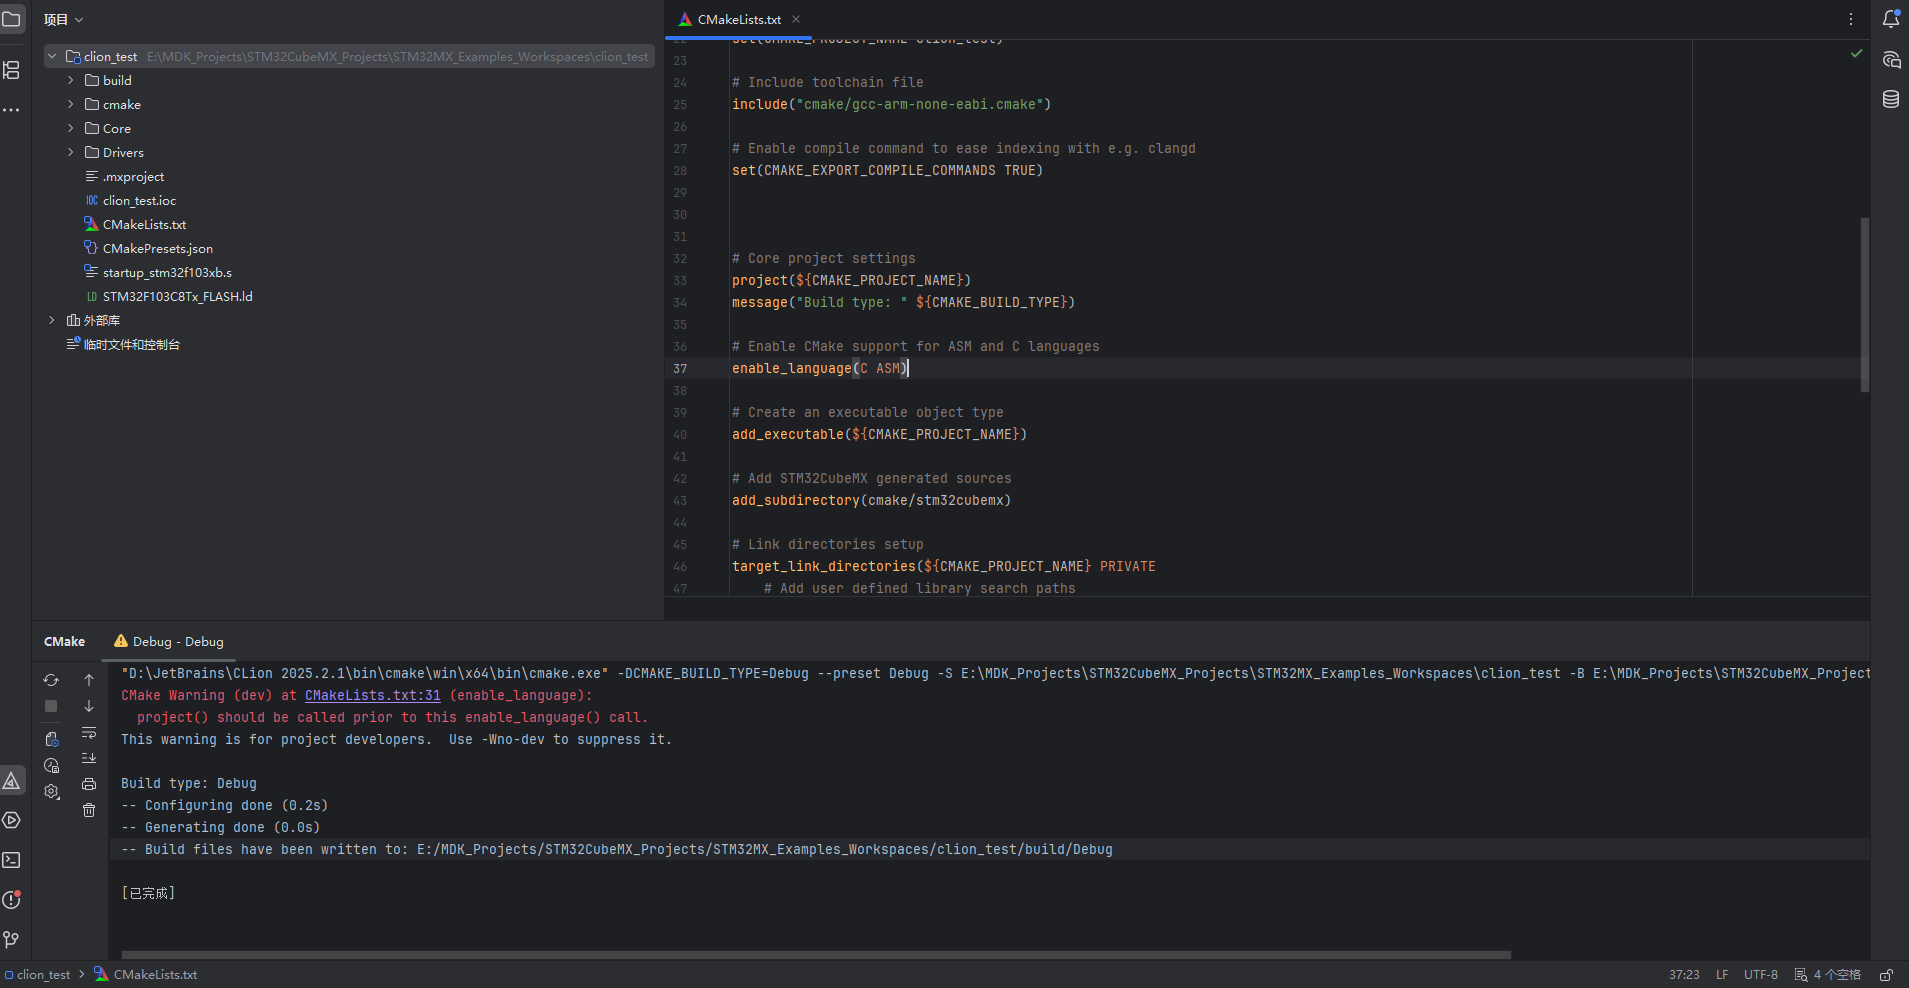Toggle read-only lock icon in status bar

1886,975
